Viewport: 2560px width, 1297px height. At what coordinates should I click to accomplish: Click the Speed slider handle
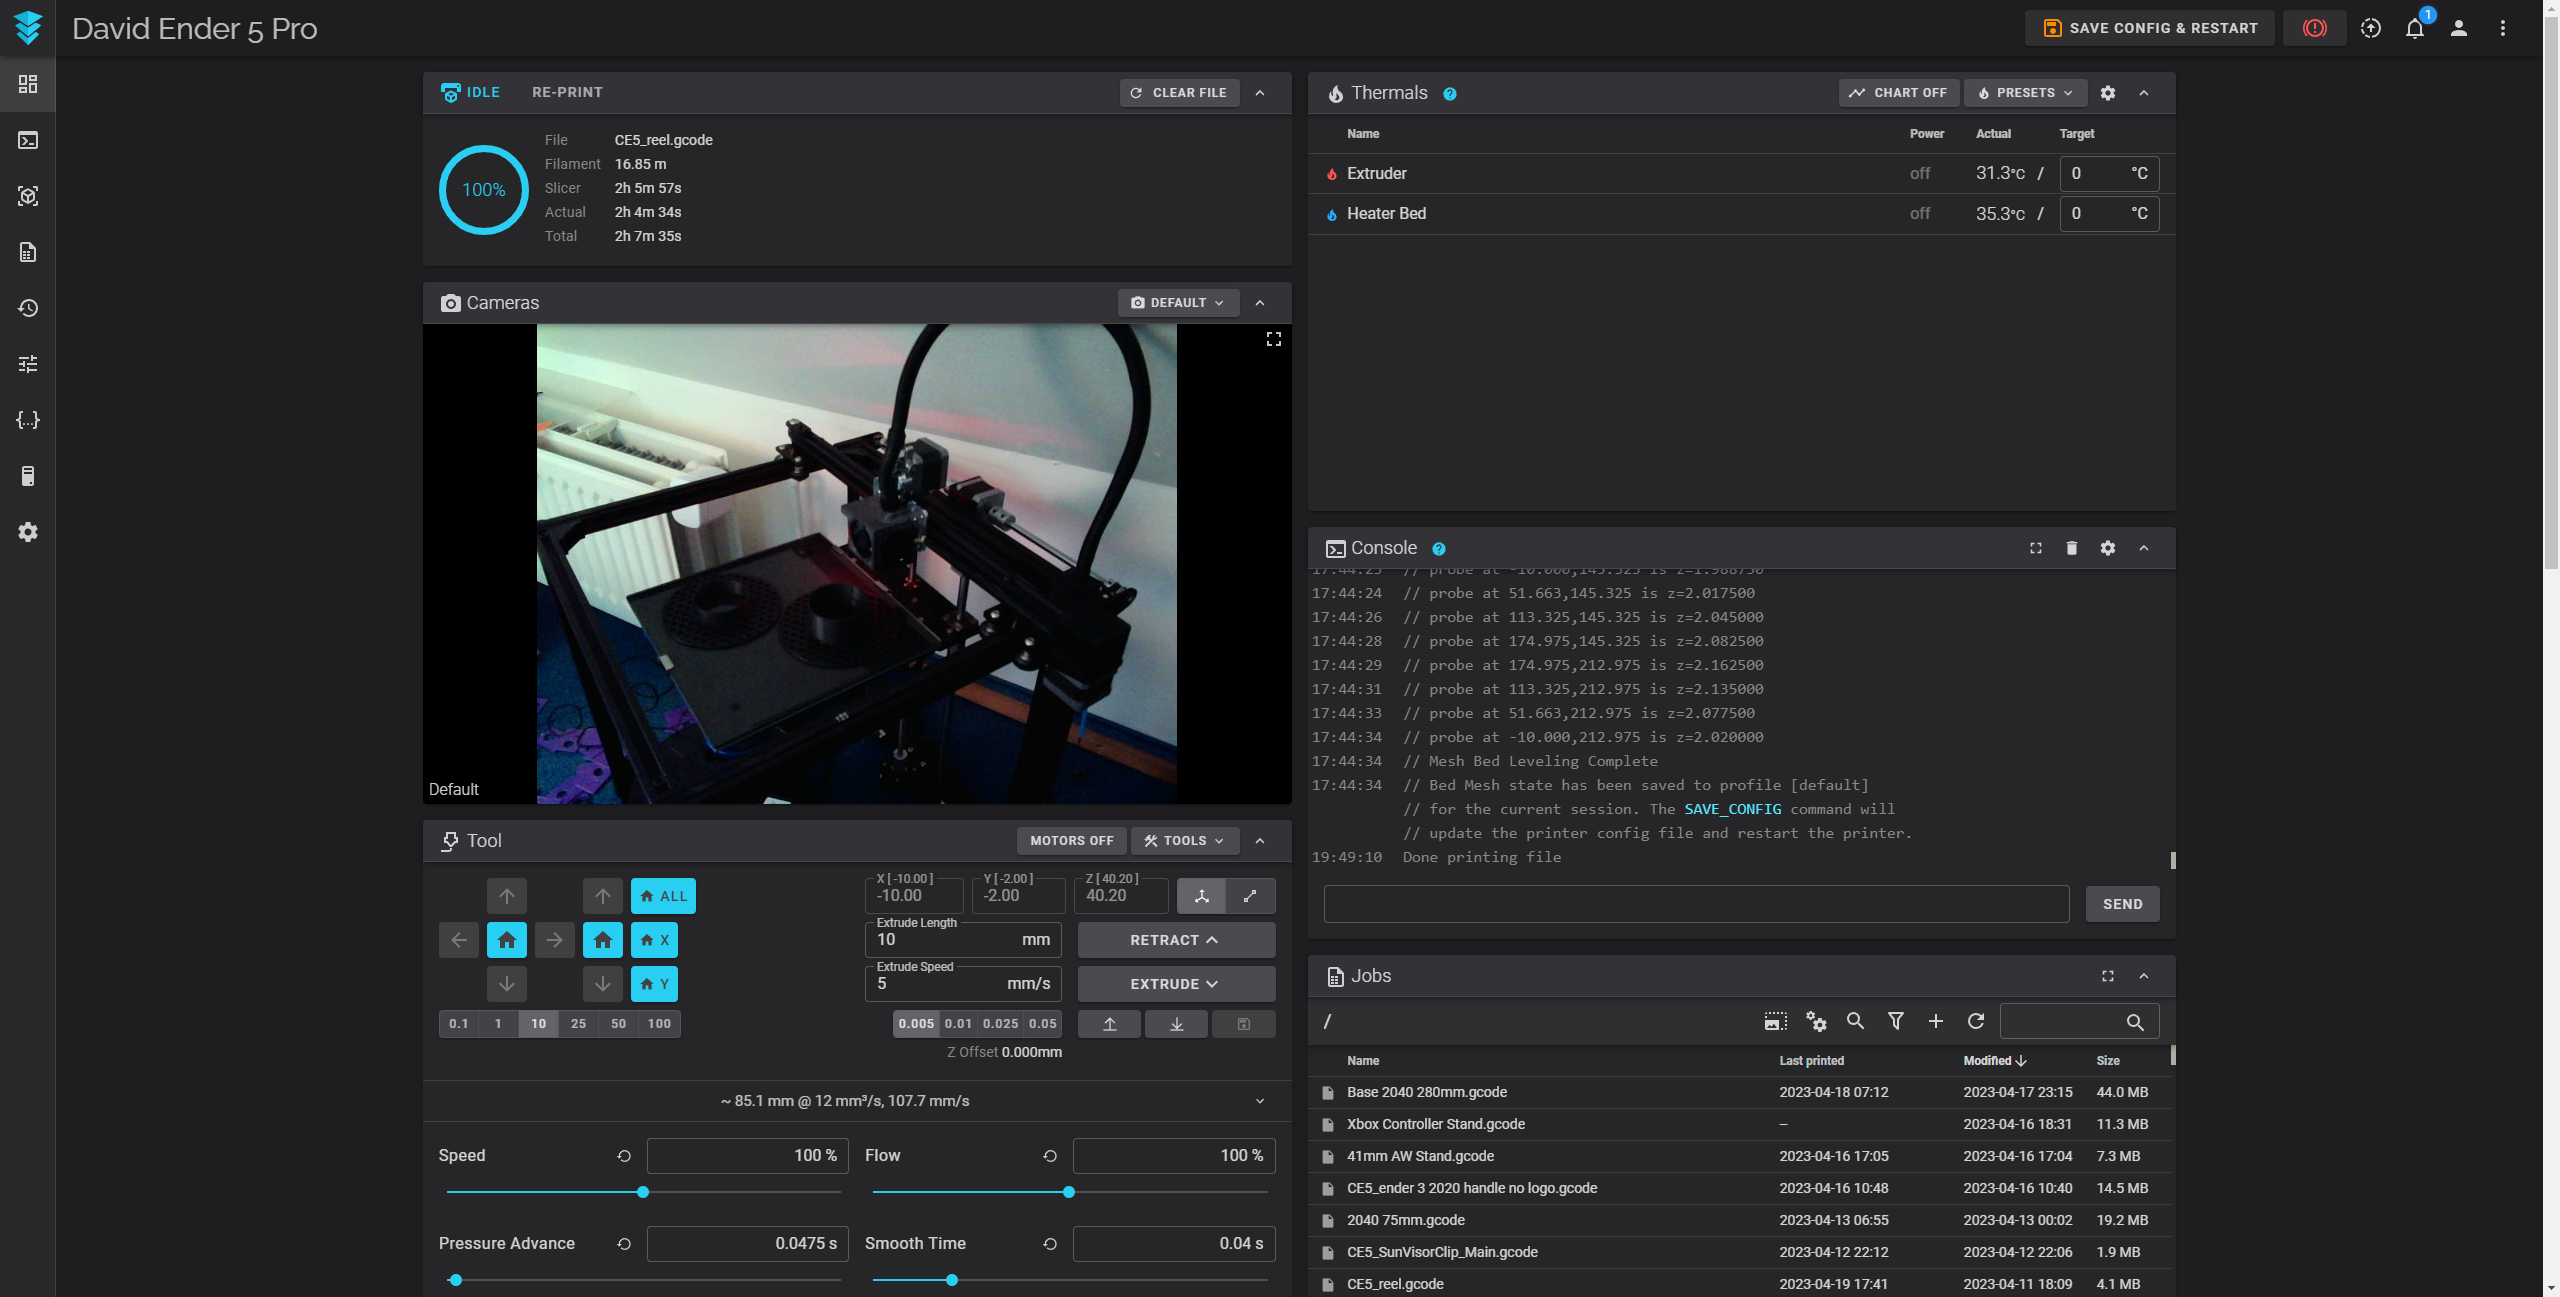643,1192
